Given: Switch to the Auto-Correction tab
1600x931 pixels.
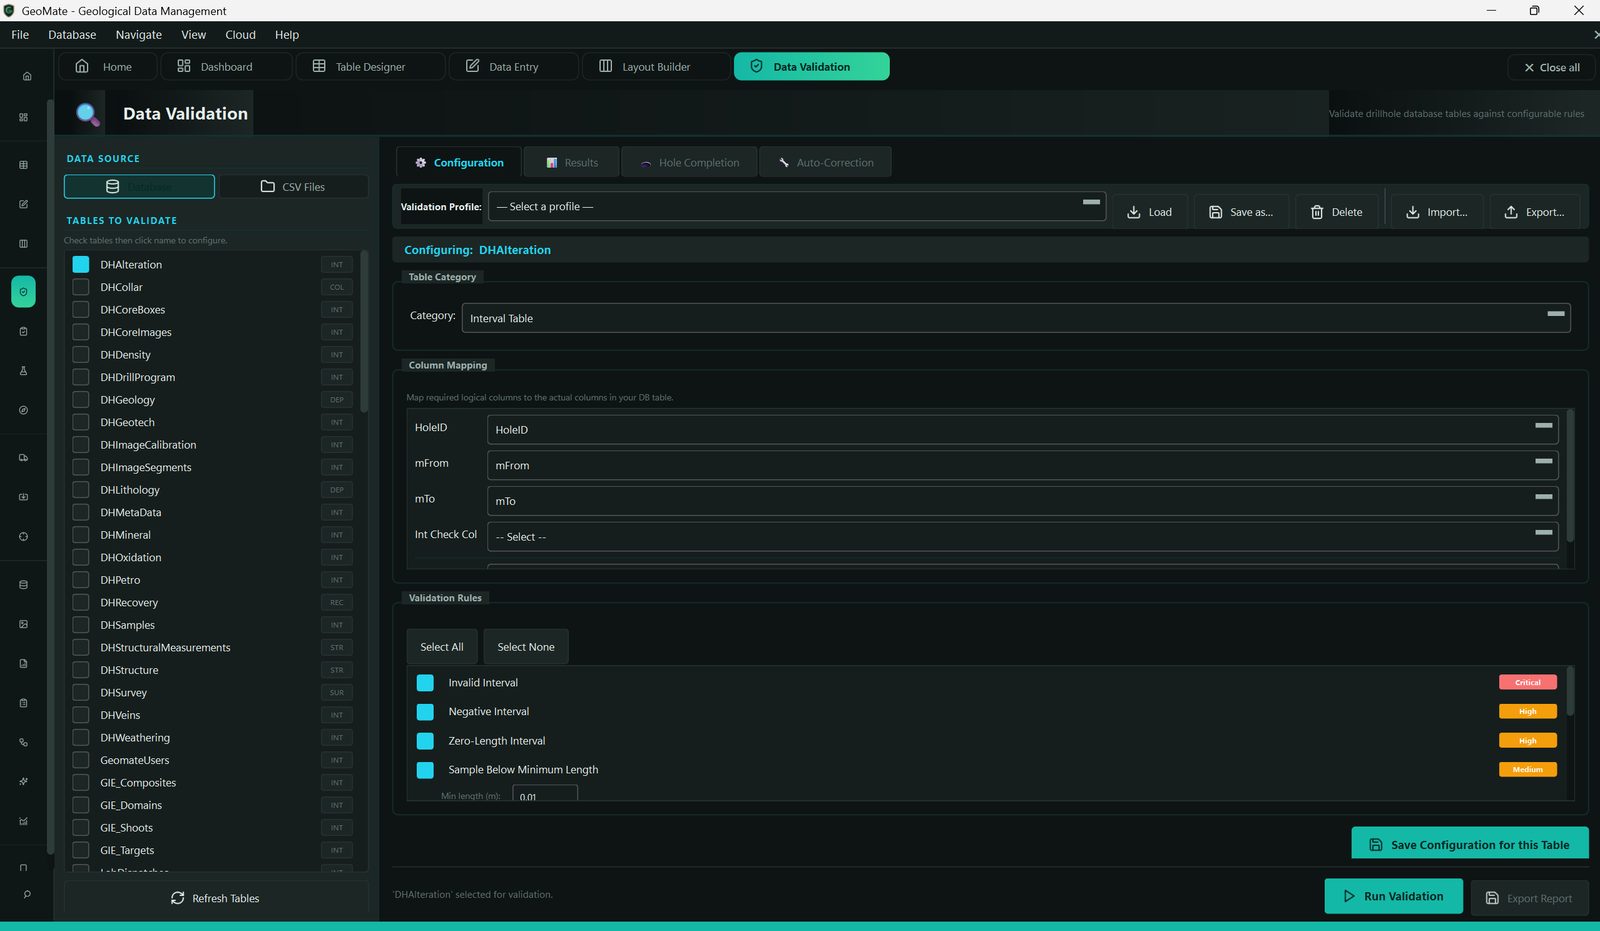Looking at the screenshot, I should pyautogui.click(x=825, y=163).
